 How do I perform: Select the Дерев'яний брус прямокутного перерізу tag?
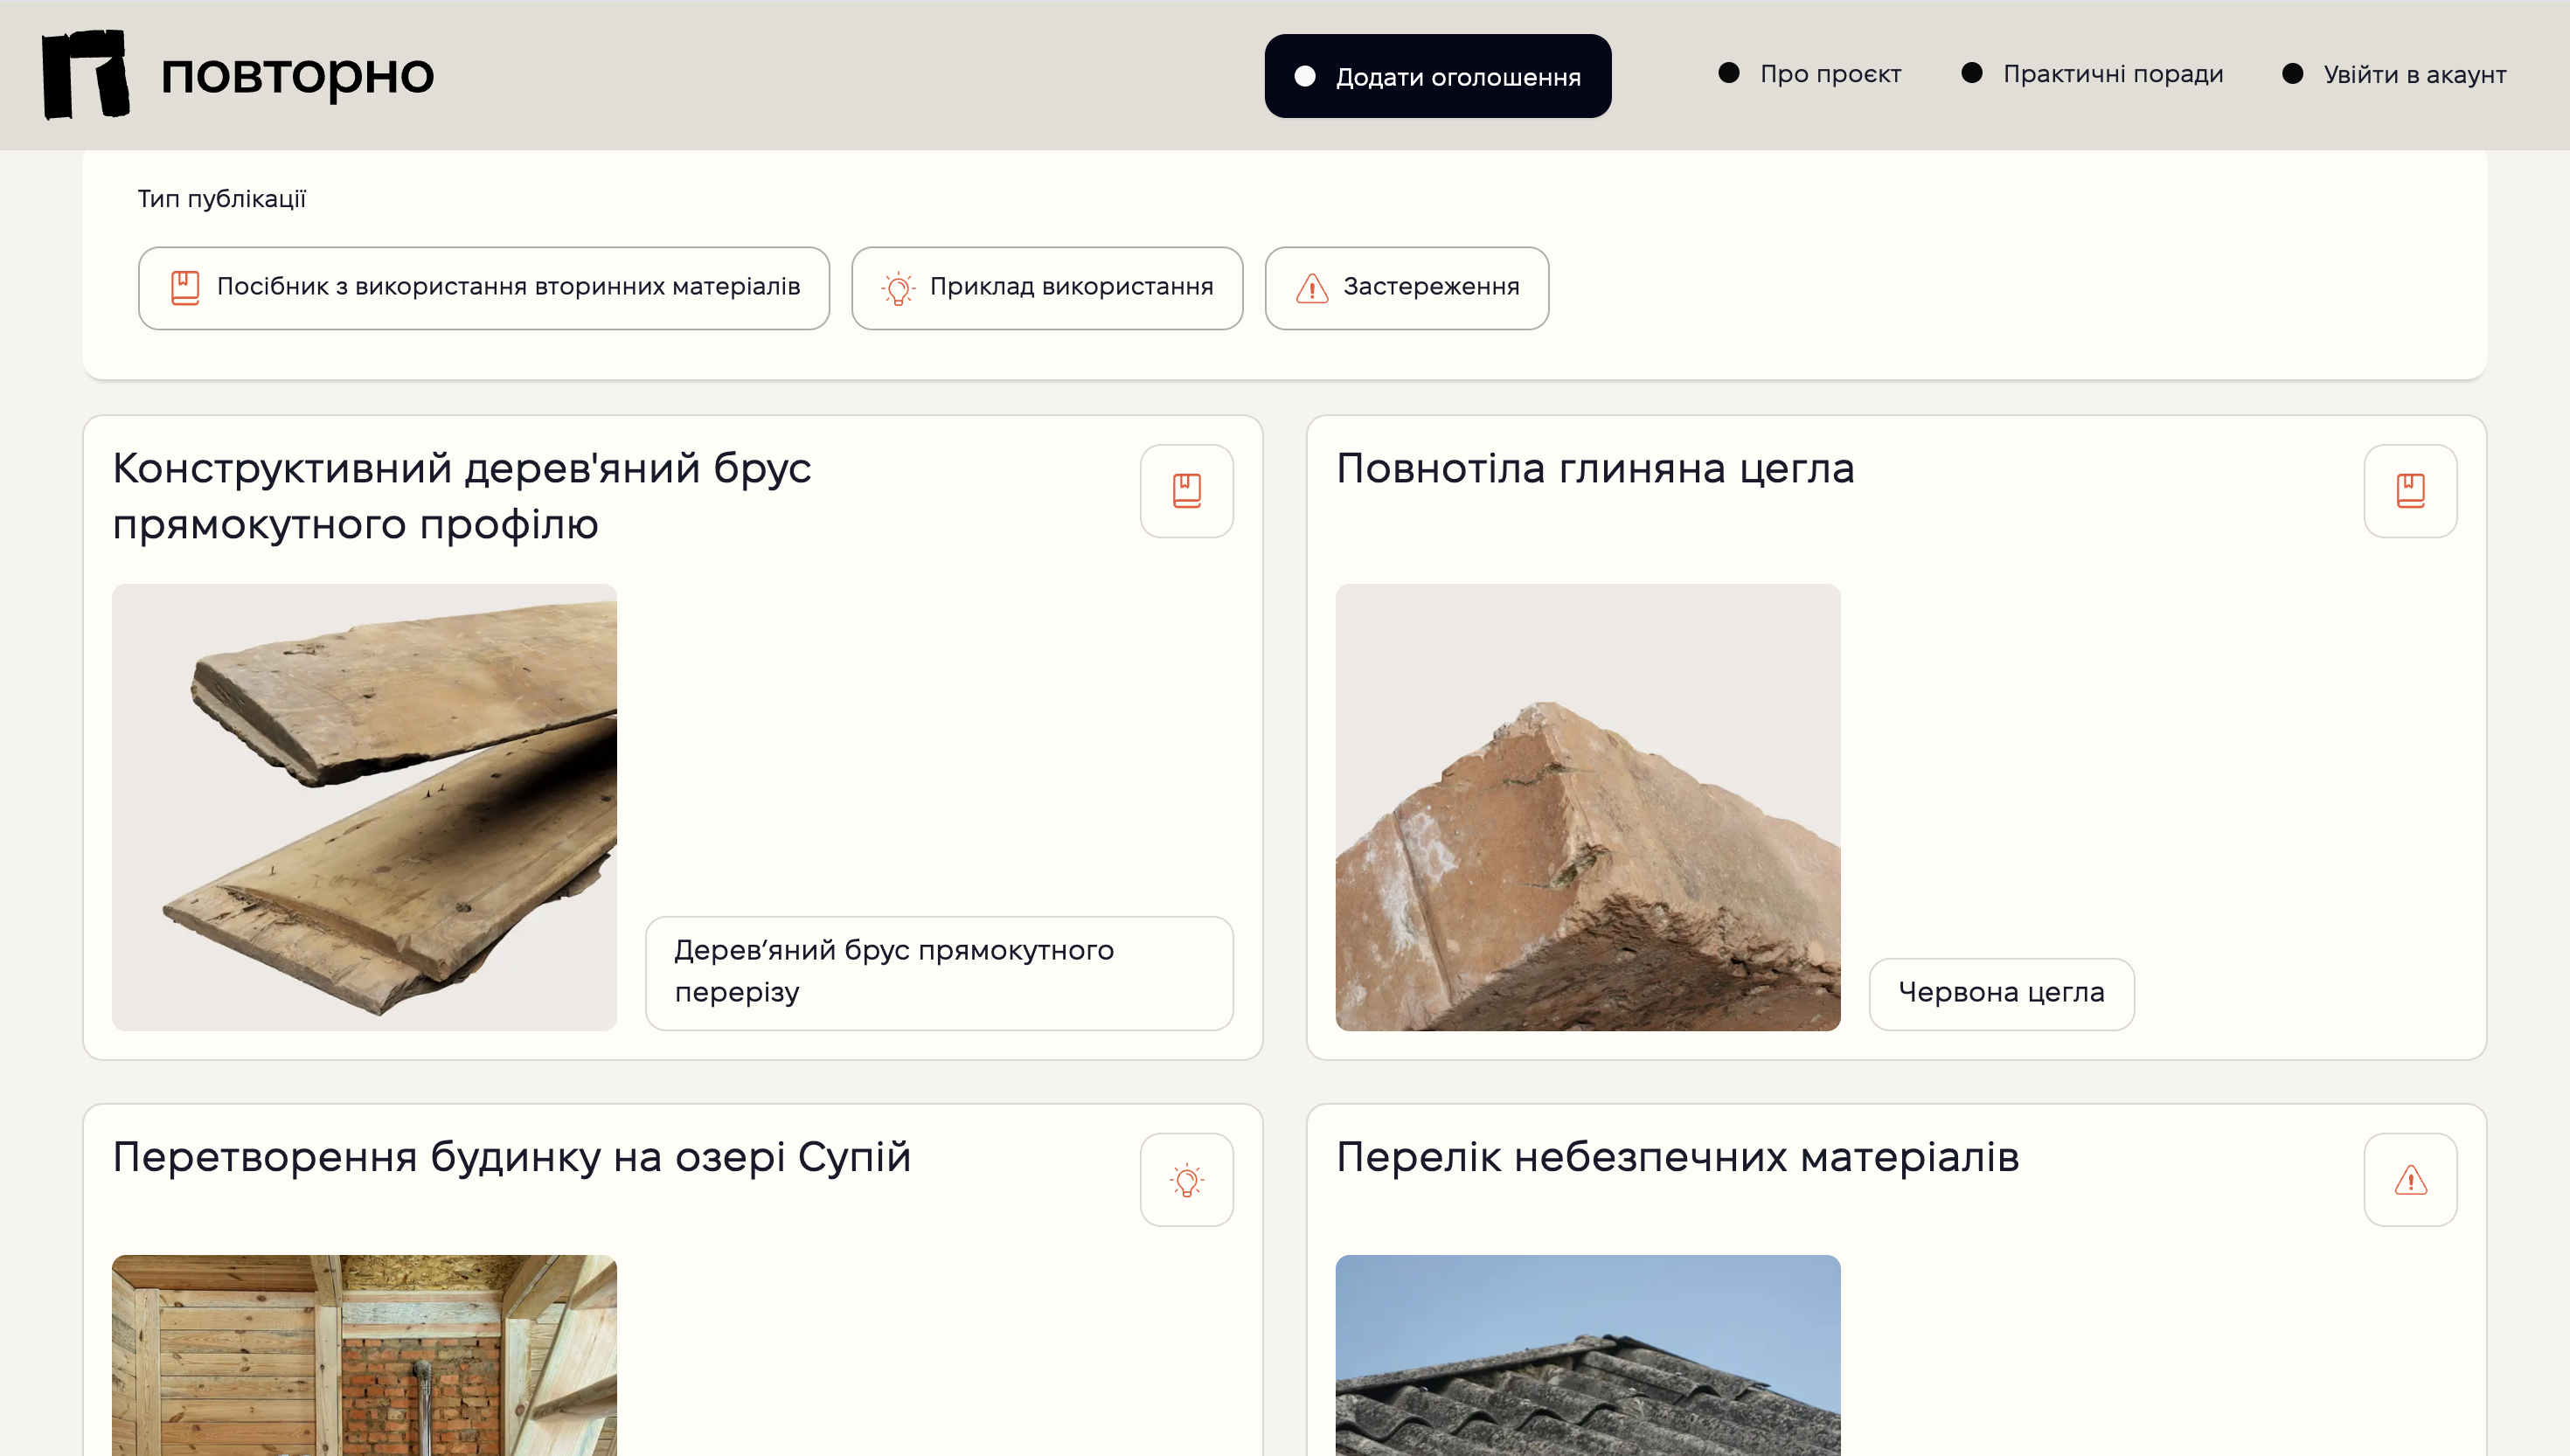(939, 973)
